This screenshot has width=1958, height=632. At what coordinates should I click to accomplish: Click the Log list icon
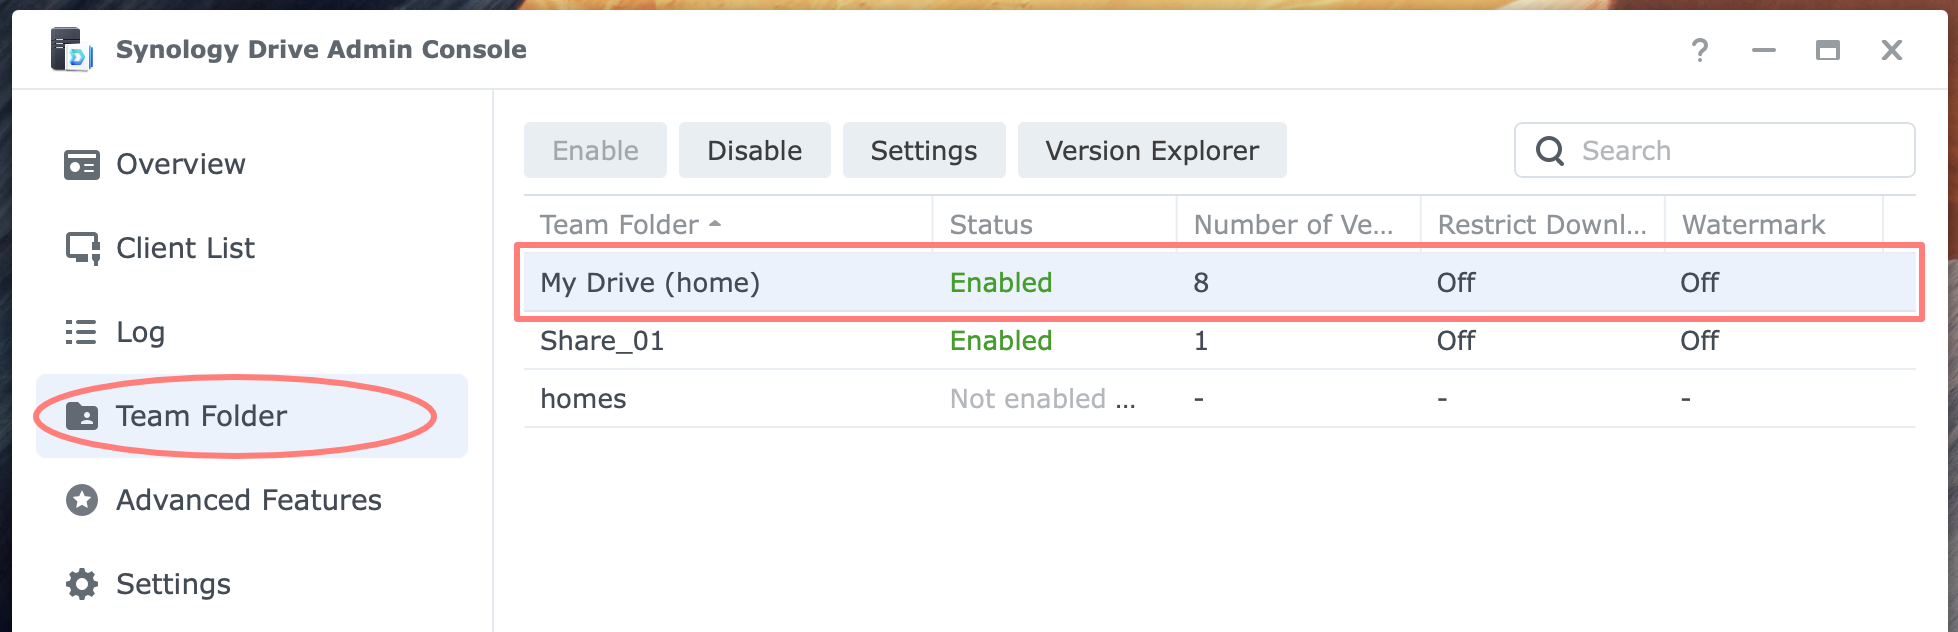tap(81, 332)
